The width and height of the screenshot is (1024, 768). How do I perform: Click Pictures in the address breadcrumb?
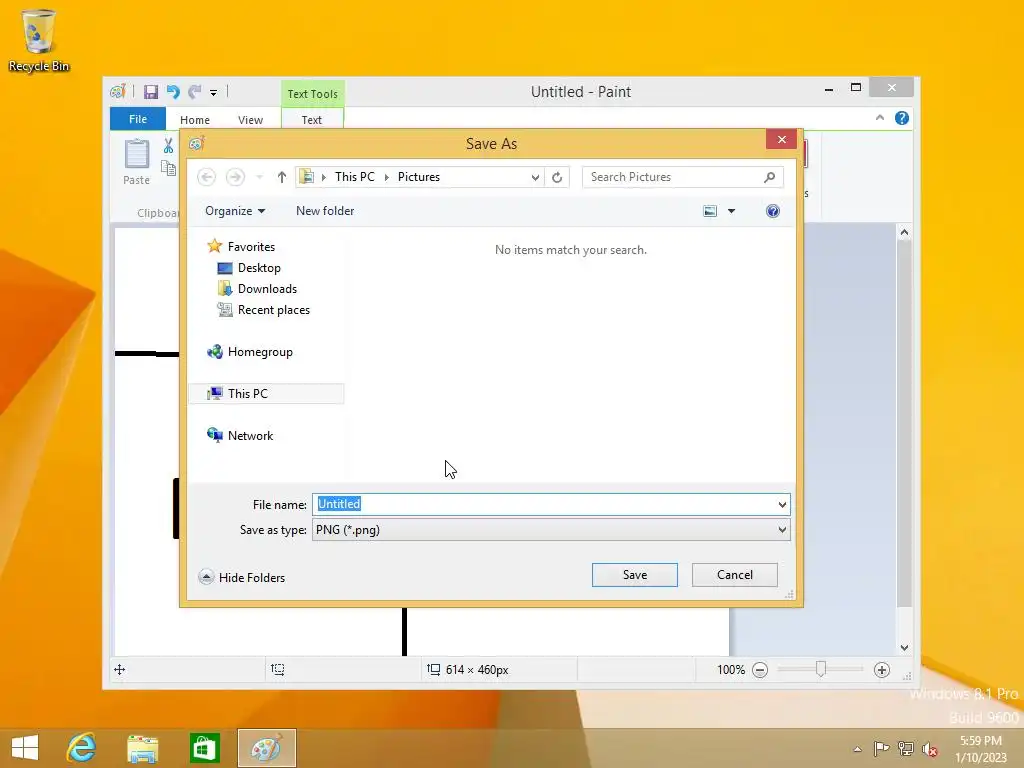419,177
